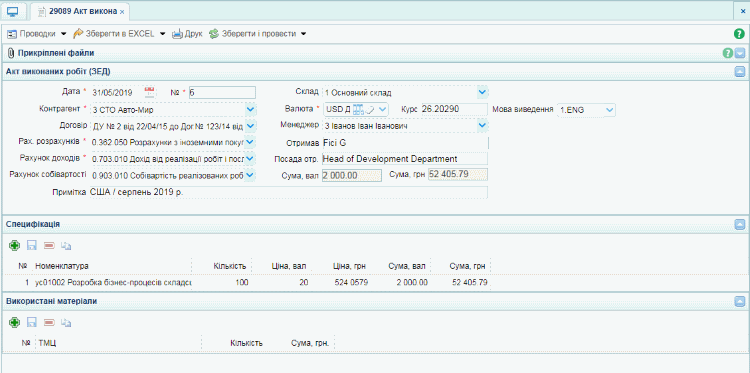750x373 pixels.
Task: Add a row in Використані матеріали with green plus
Action: (14, 323)
